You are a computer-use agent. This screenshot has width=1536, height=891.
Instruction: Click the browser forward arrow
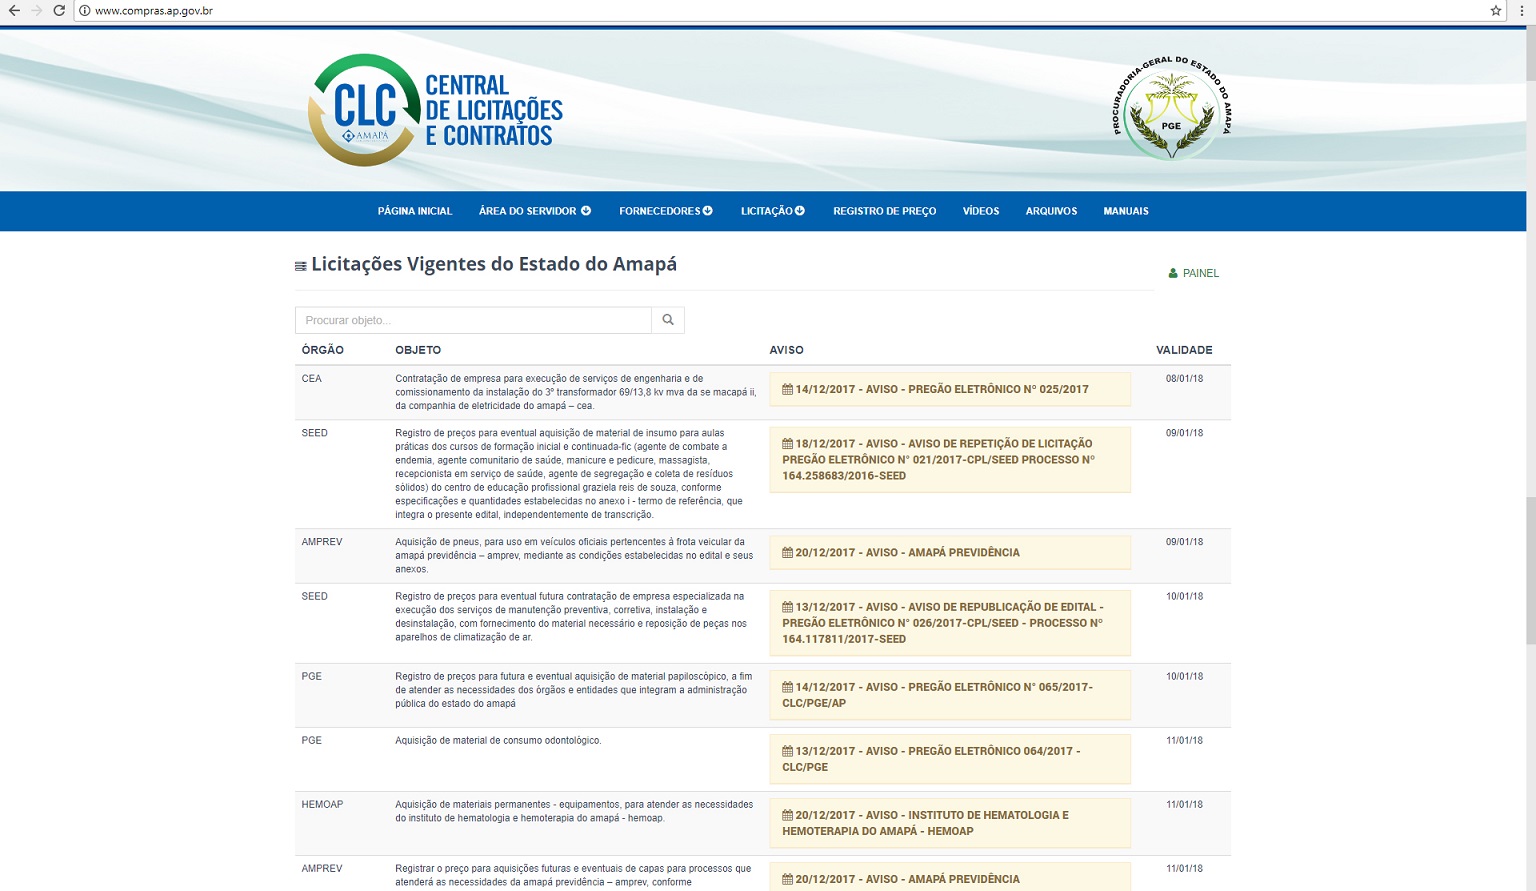[x=37, y=11]
